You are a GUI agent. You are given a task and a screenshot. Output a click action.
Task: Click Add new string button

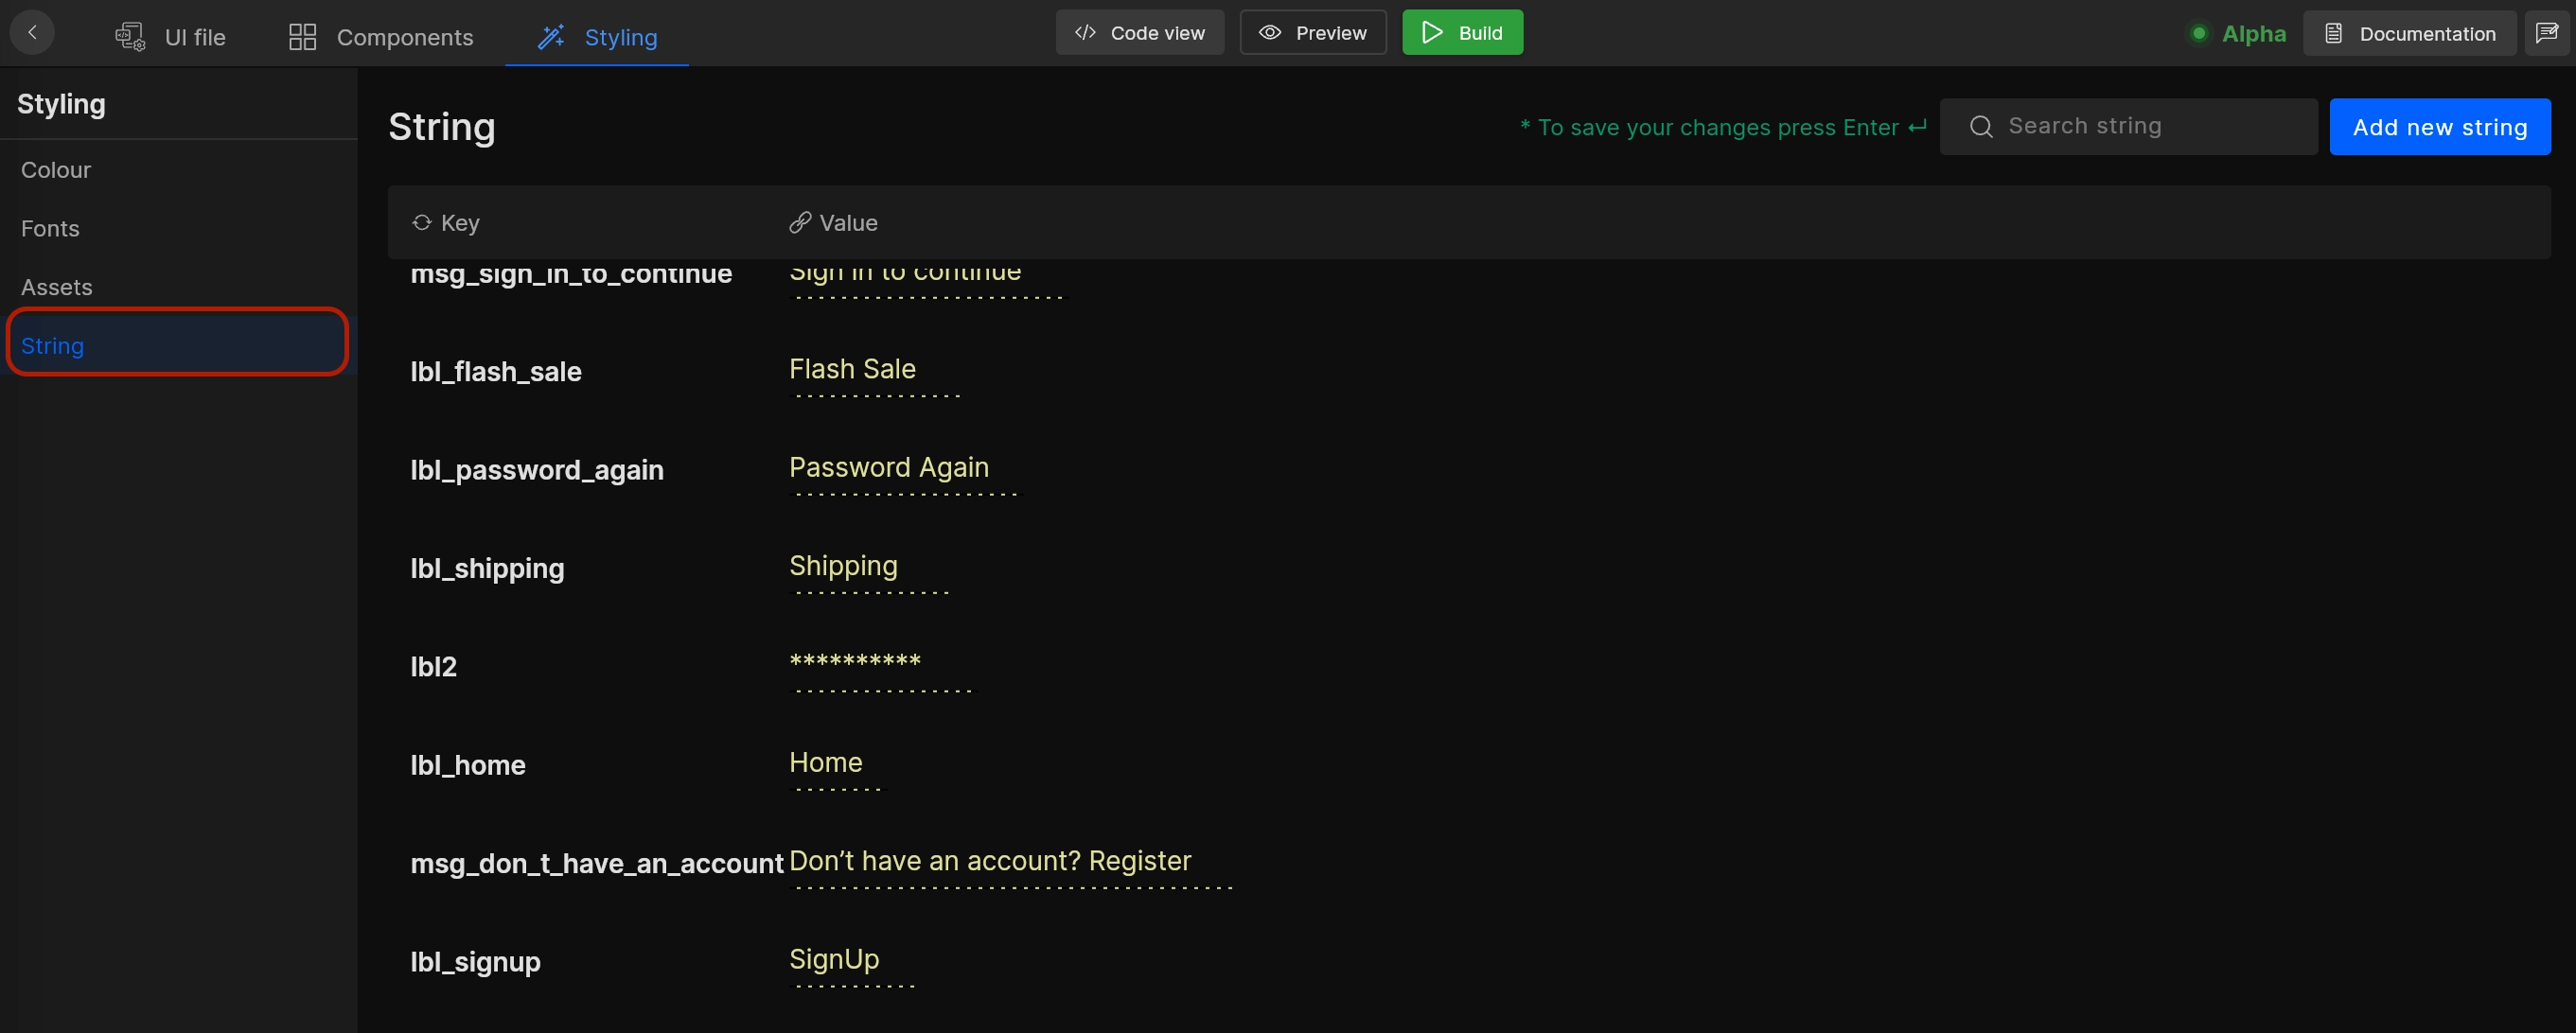click(x=2439, y=127)
